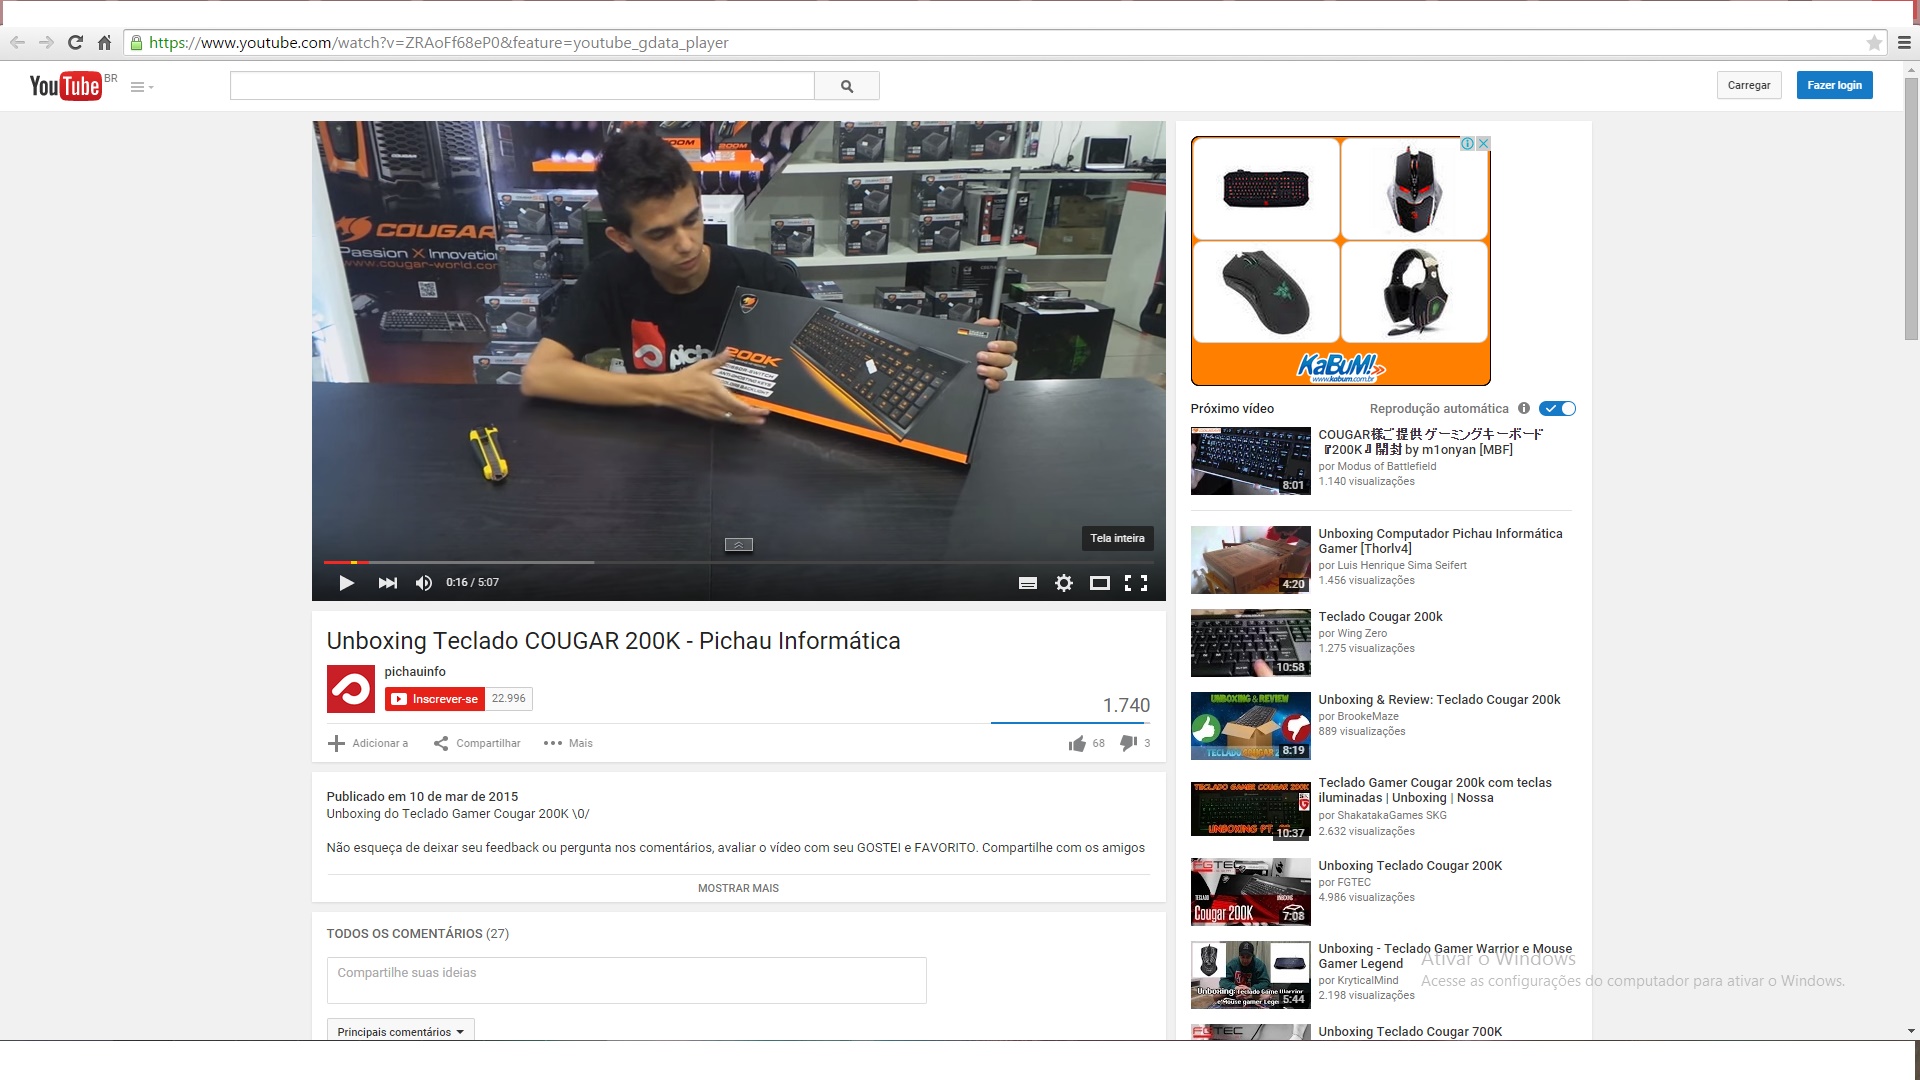
Task: Click the page scrollbar thumb
Action: click(1911, 207)
